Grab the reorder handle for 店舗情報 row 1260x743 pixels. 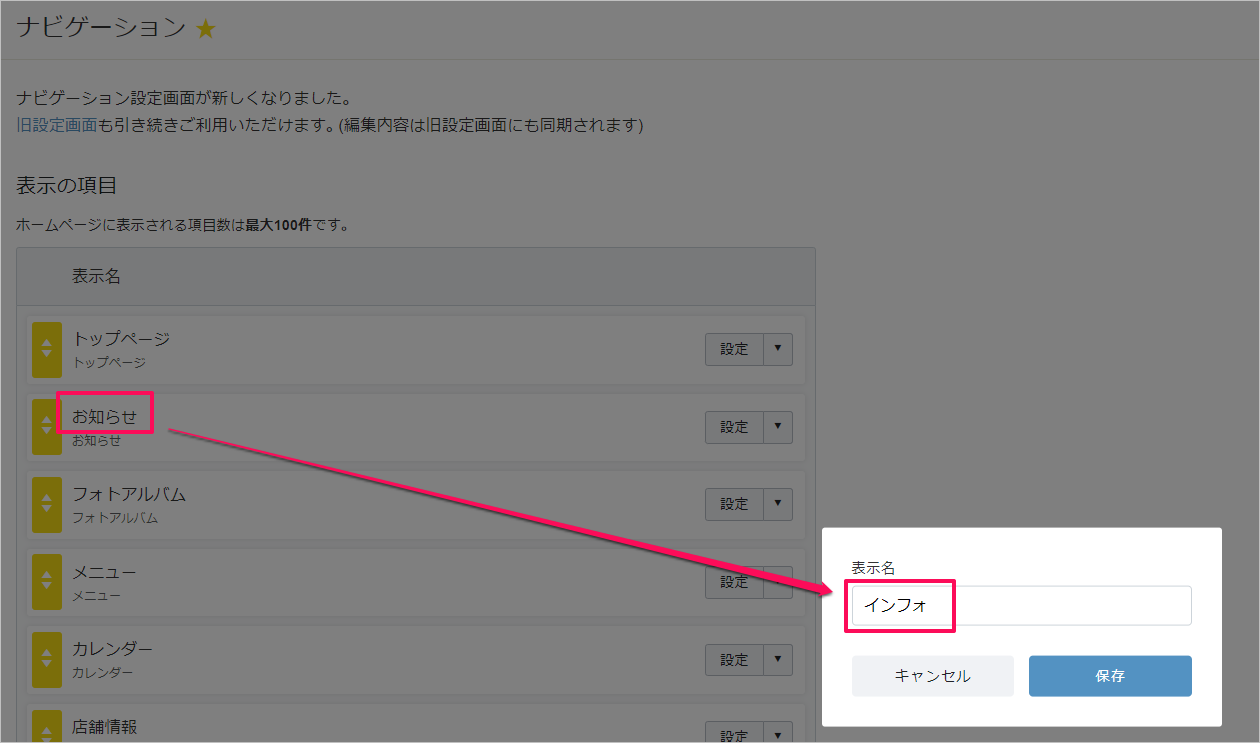47,727
